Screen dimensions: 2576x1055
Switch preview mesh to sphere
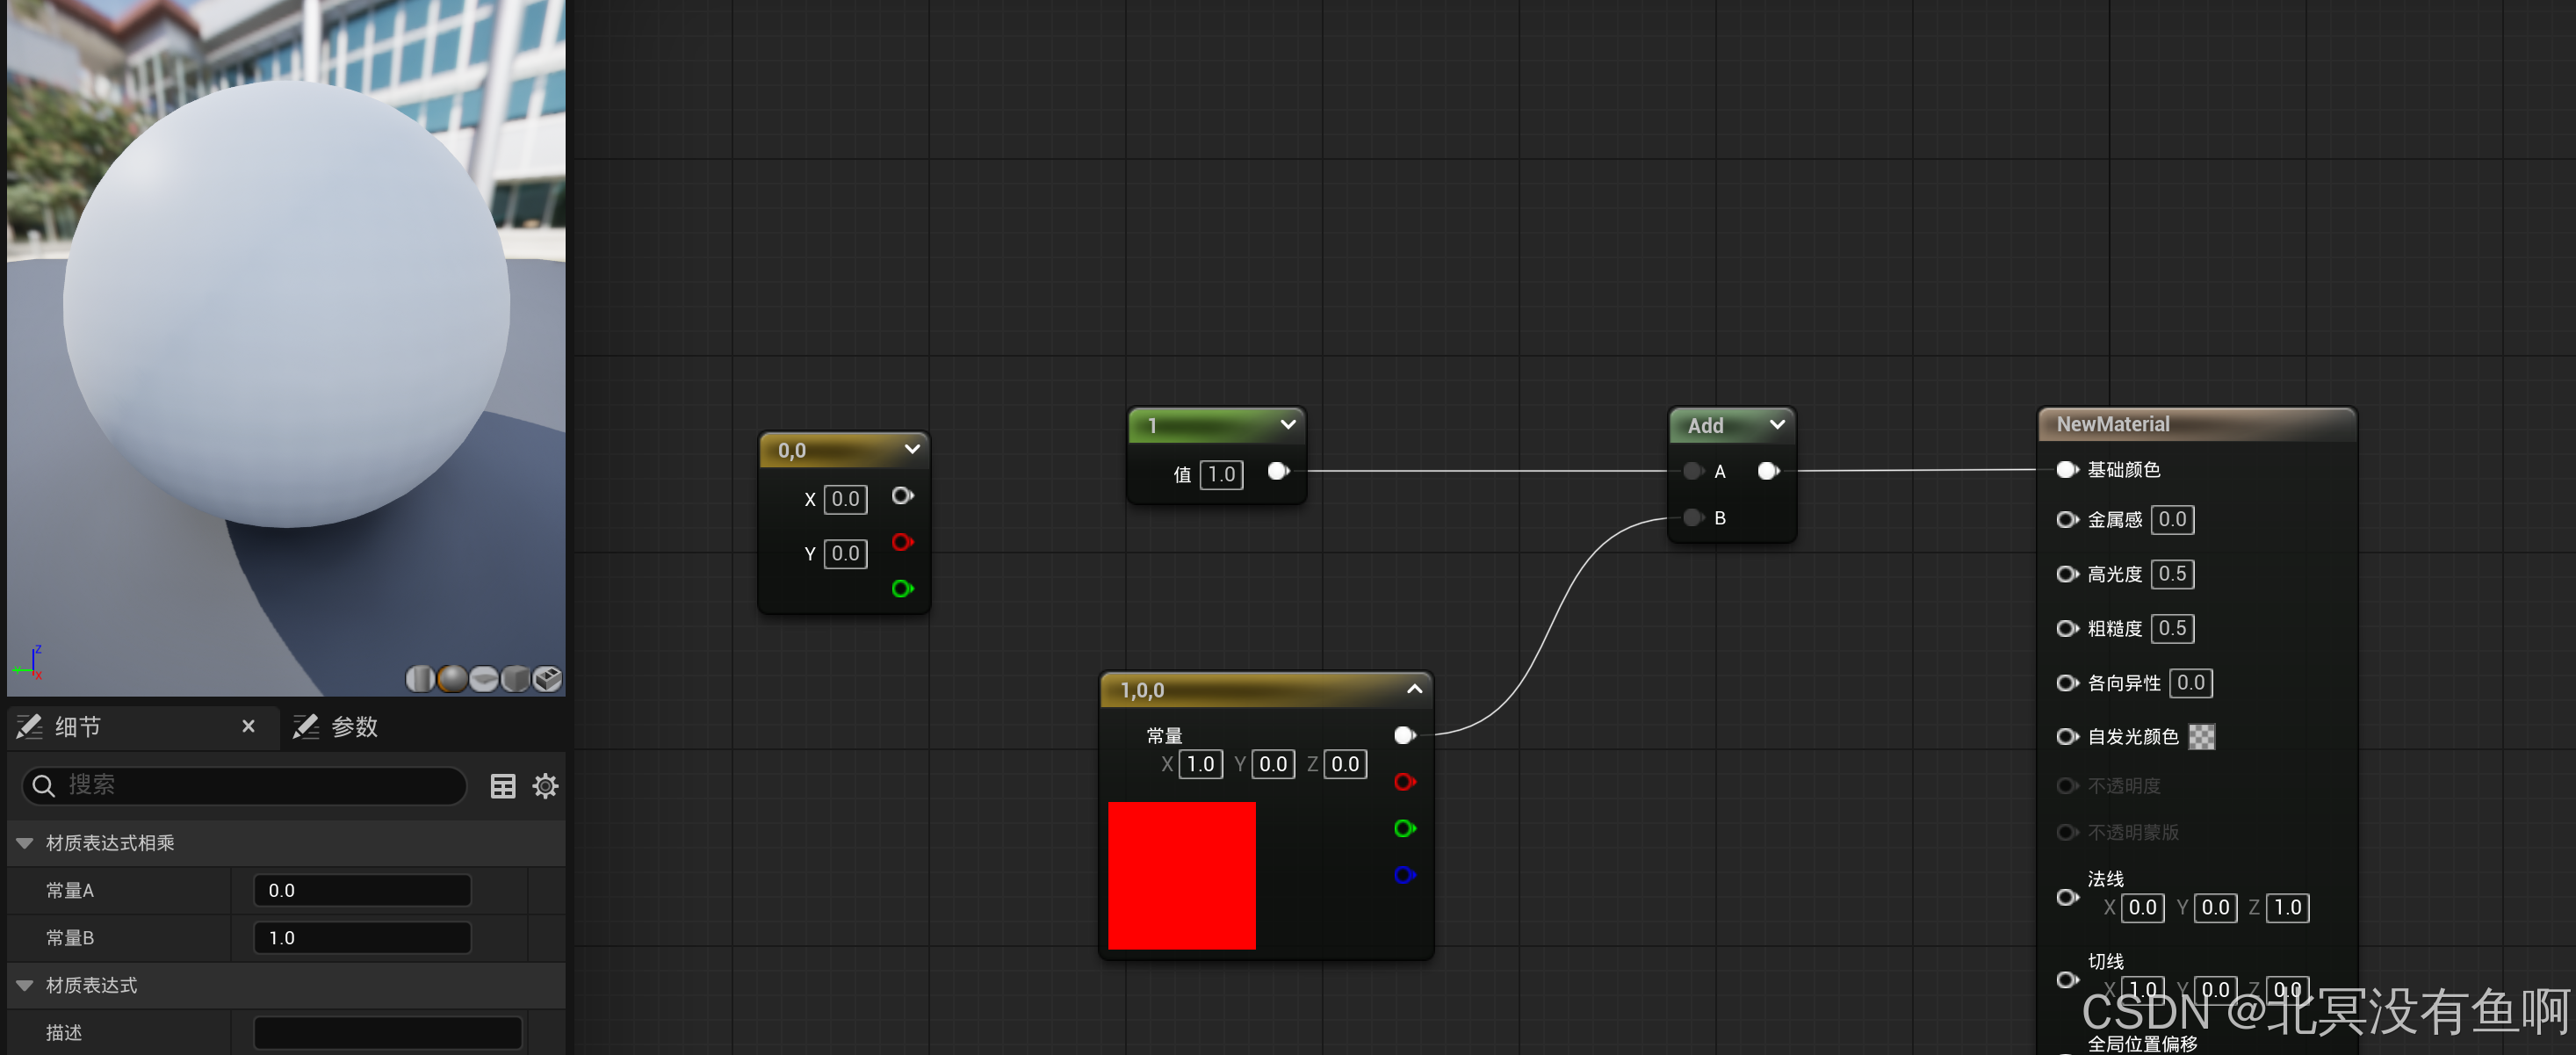[x=452, y=679]
